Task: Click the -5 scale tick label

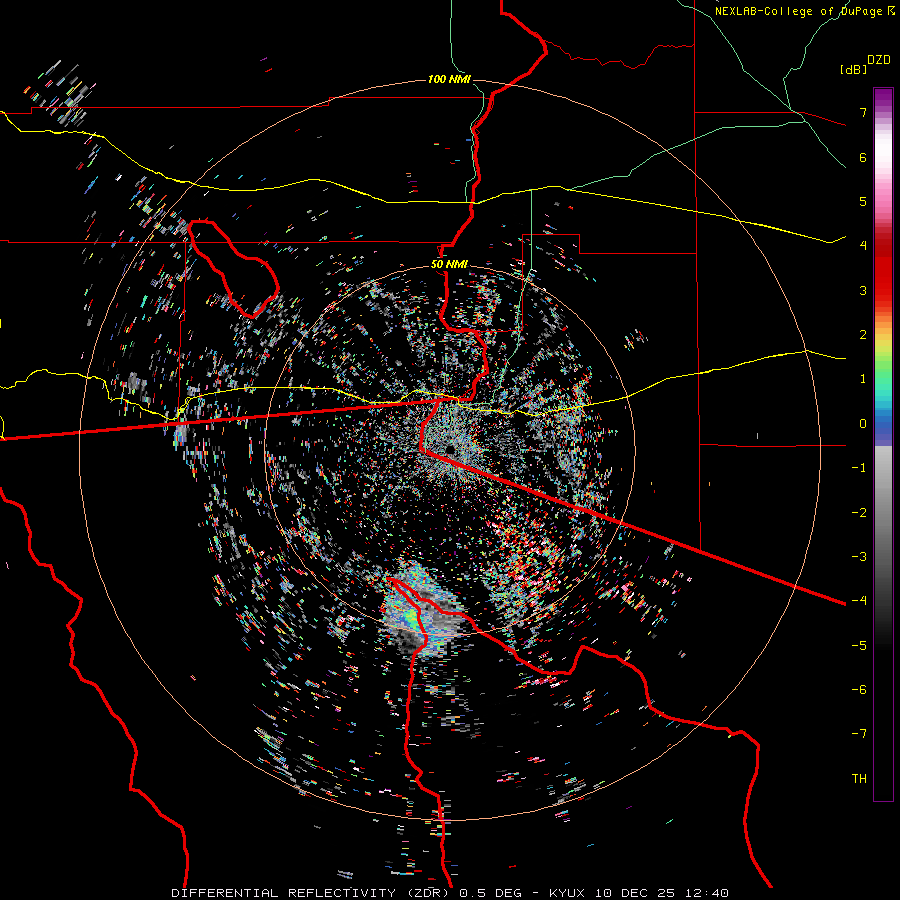Action: (x=859, y=646)
